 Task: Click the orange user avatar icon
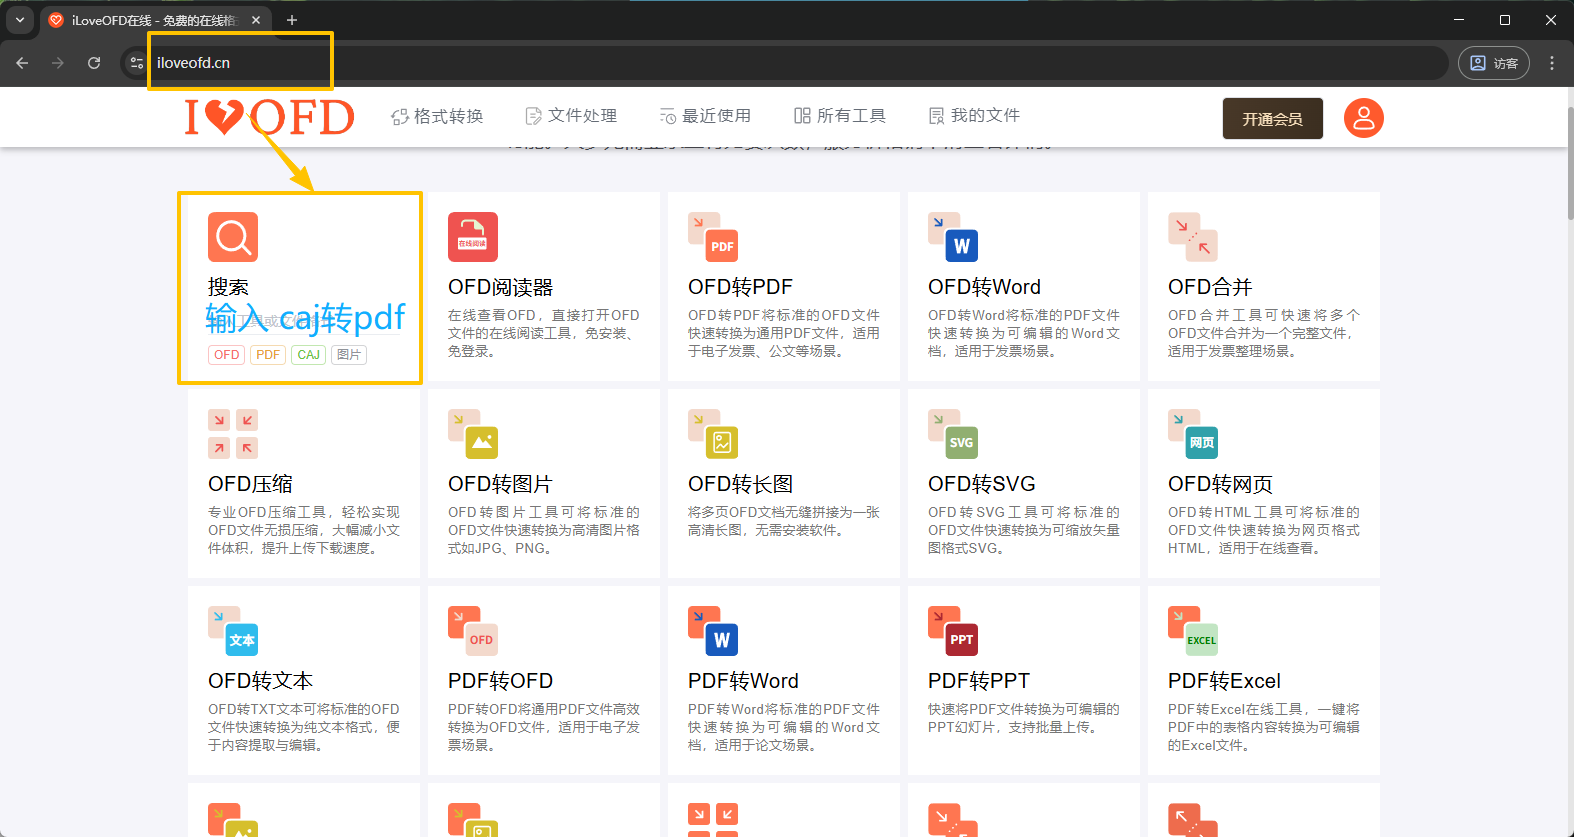pos(1363,118)
